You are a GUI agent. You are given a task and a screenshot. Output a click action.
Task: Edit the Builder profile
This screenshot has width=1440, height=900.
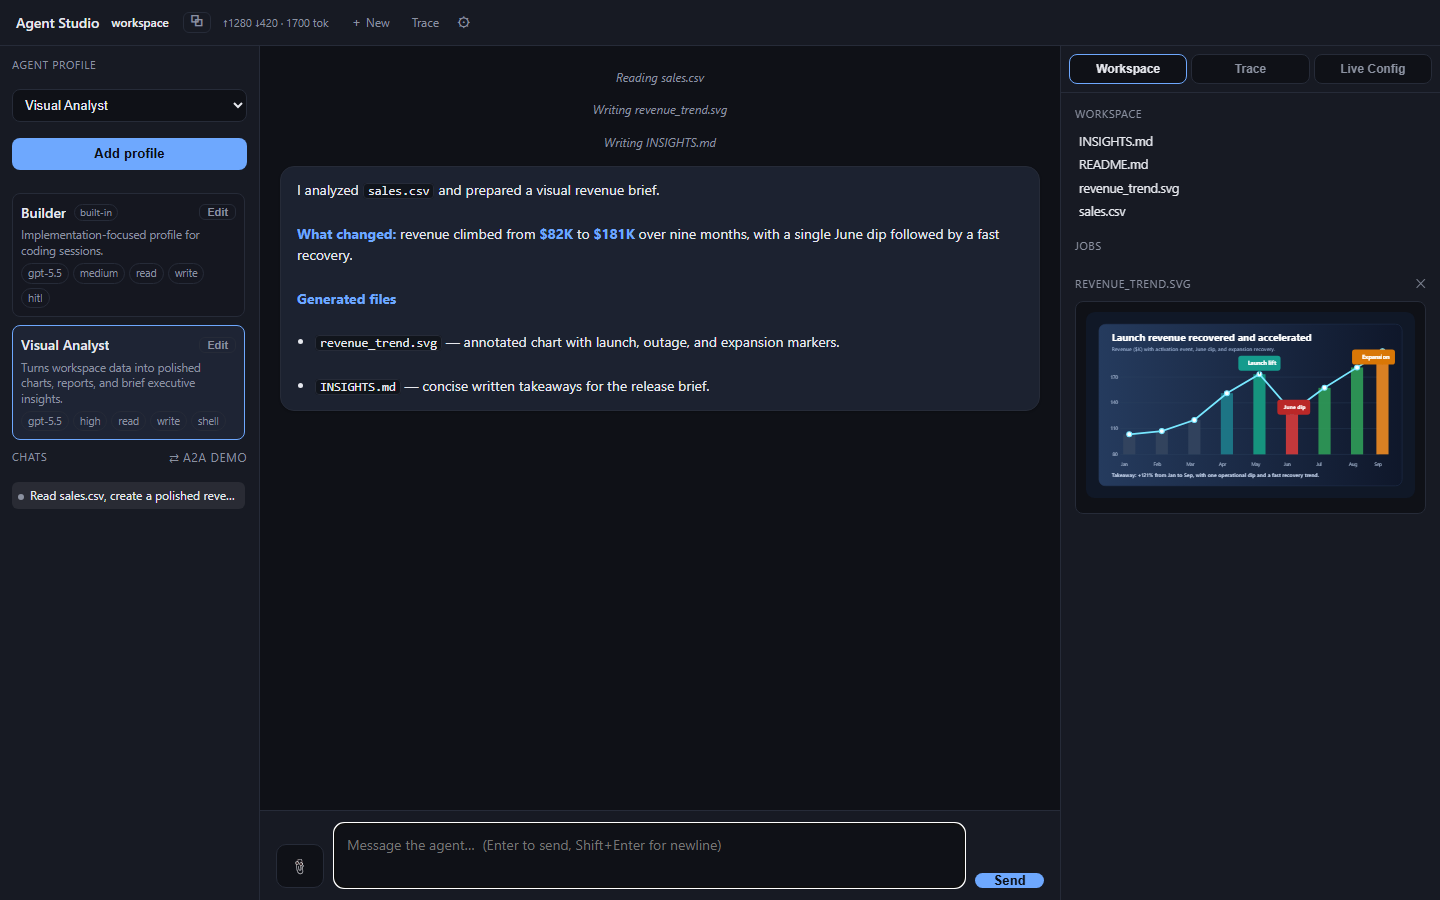coord(218,212)
